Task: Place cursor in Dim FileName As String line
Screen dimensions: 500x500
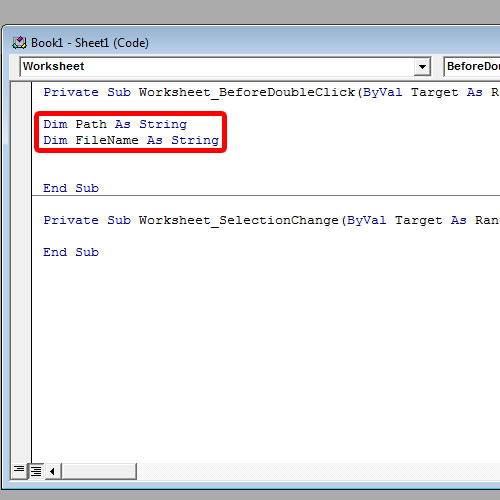Action: click(x=131, y=140)
